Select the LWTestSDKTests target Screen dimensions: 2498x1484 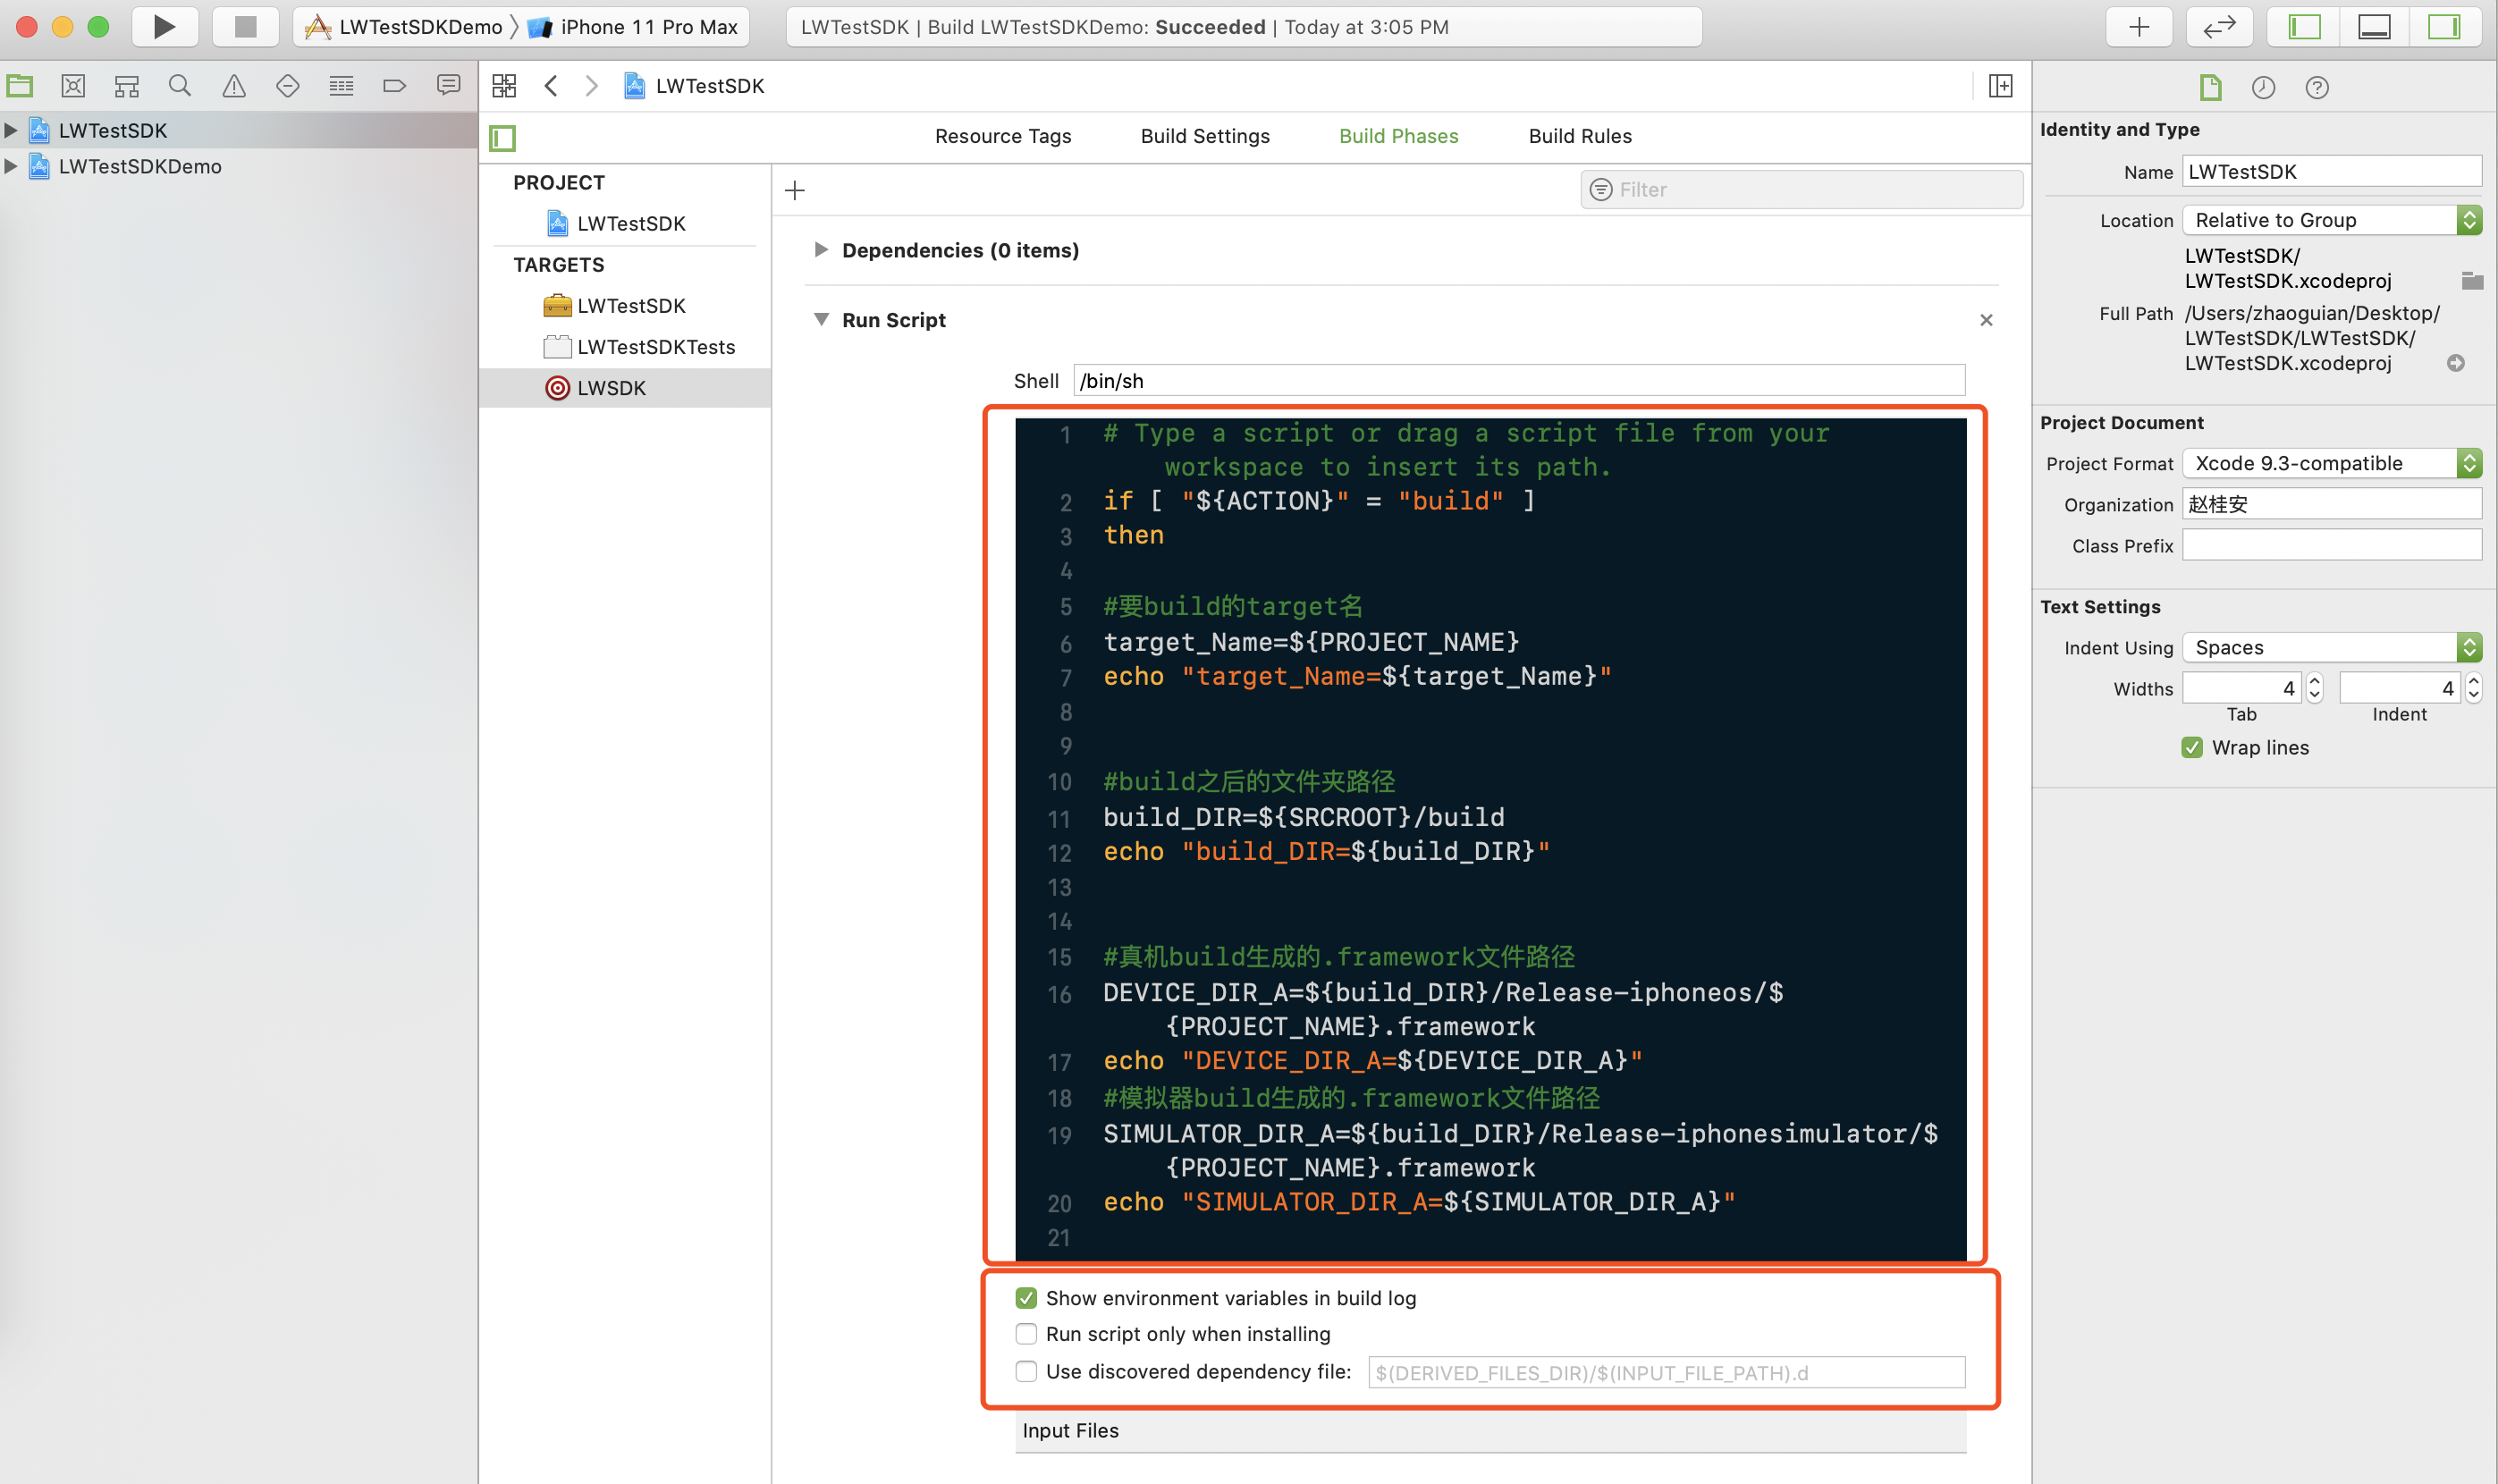[x=655, y=347]
